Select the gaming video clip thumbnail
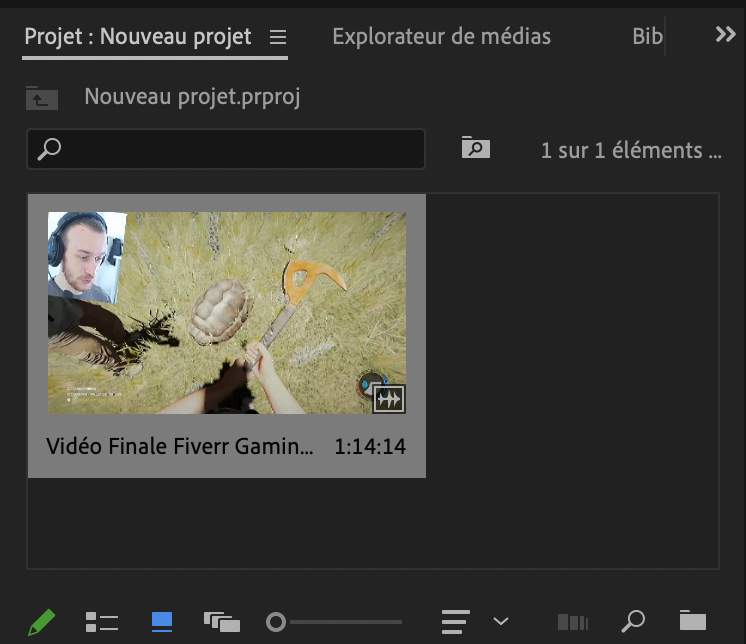Image resolution: width=746 pixels, height=644 pixels. coord(227,312)
